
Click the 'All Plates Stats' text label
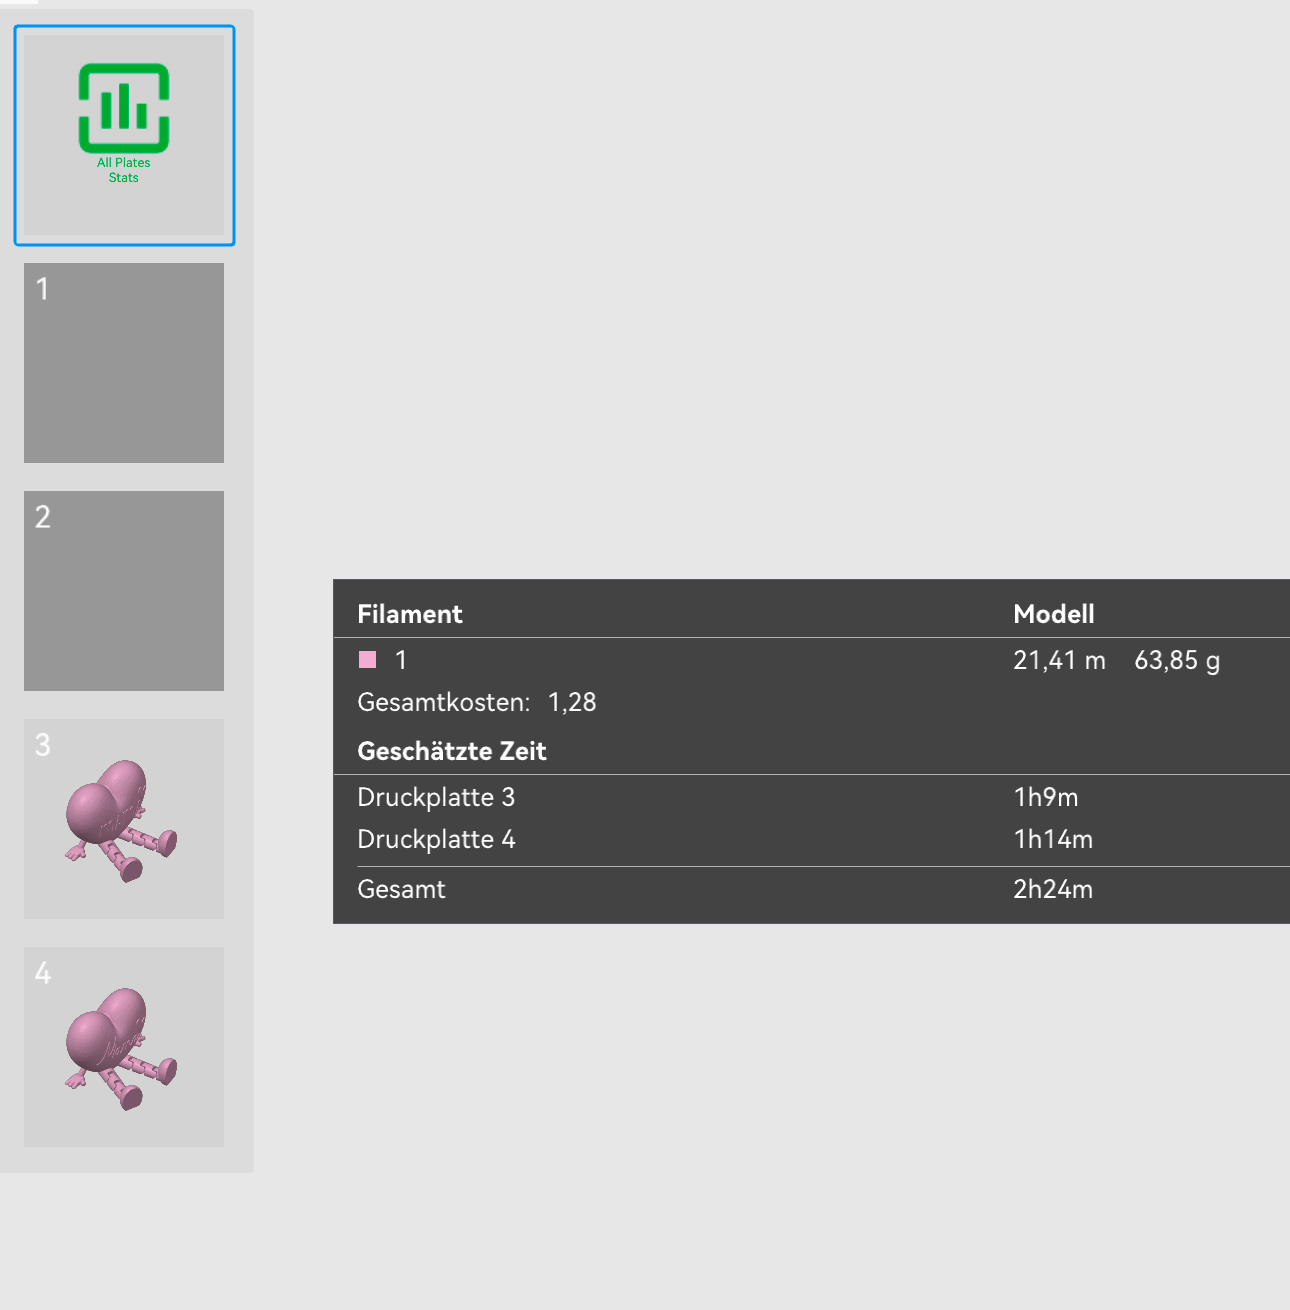124,170
